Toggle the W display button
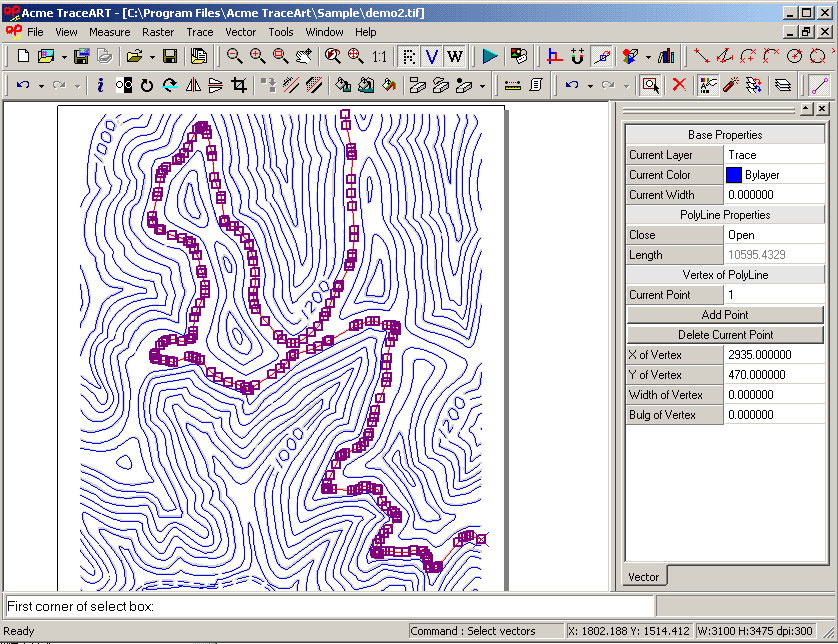 pyautogui.click(x=453, y=58)
